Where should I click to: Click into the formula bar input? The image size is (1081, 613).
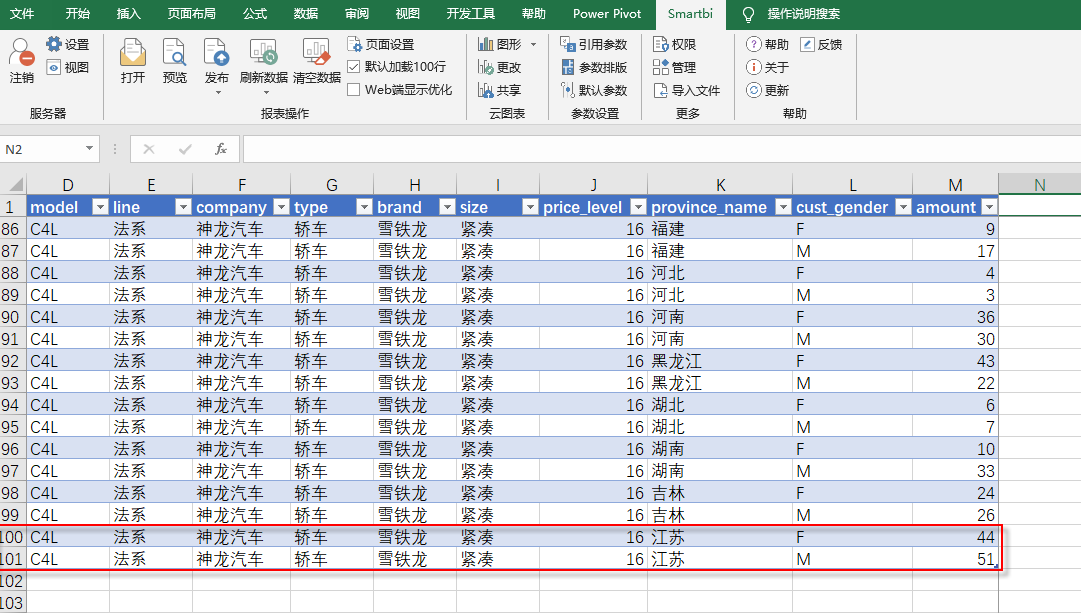(662, 149)
